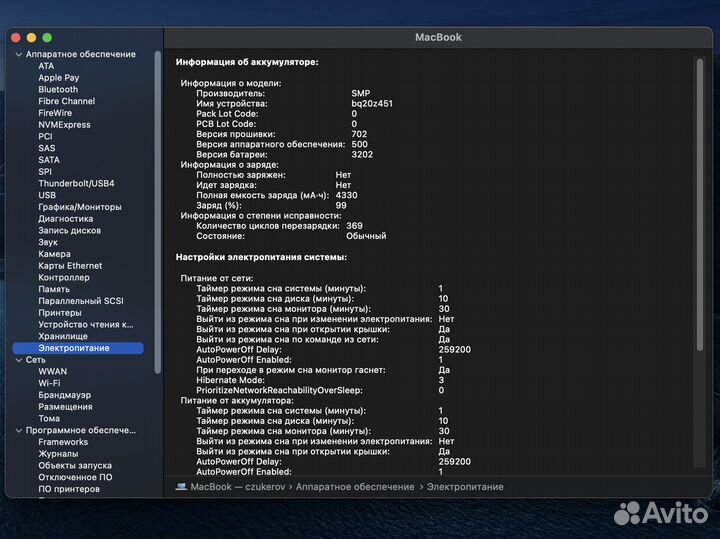
Task: Select Объекты запуска in the sidebar
Action: point(75,466)
